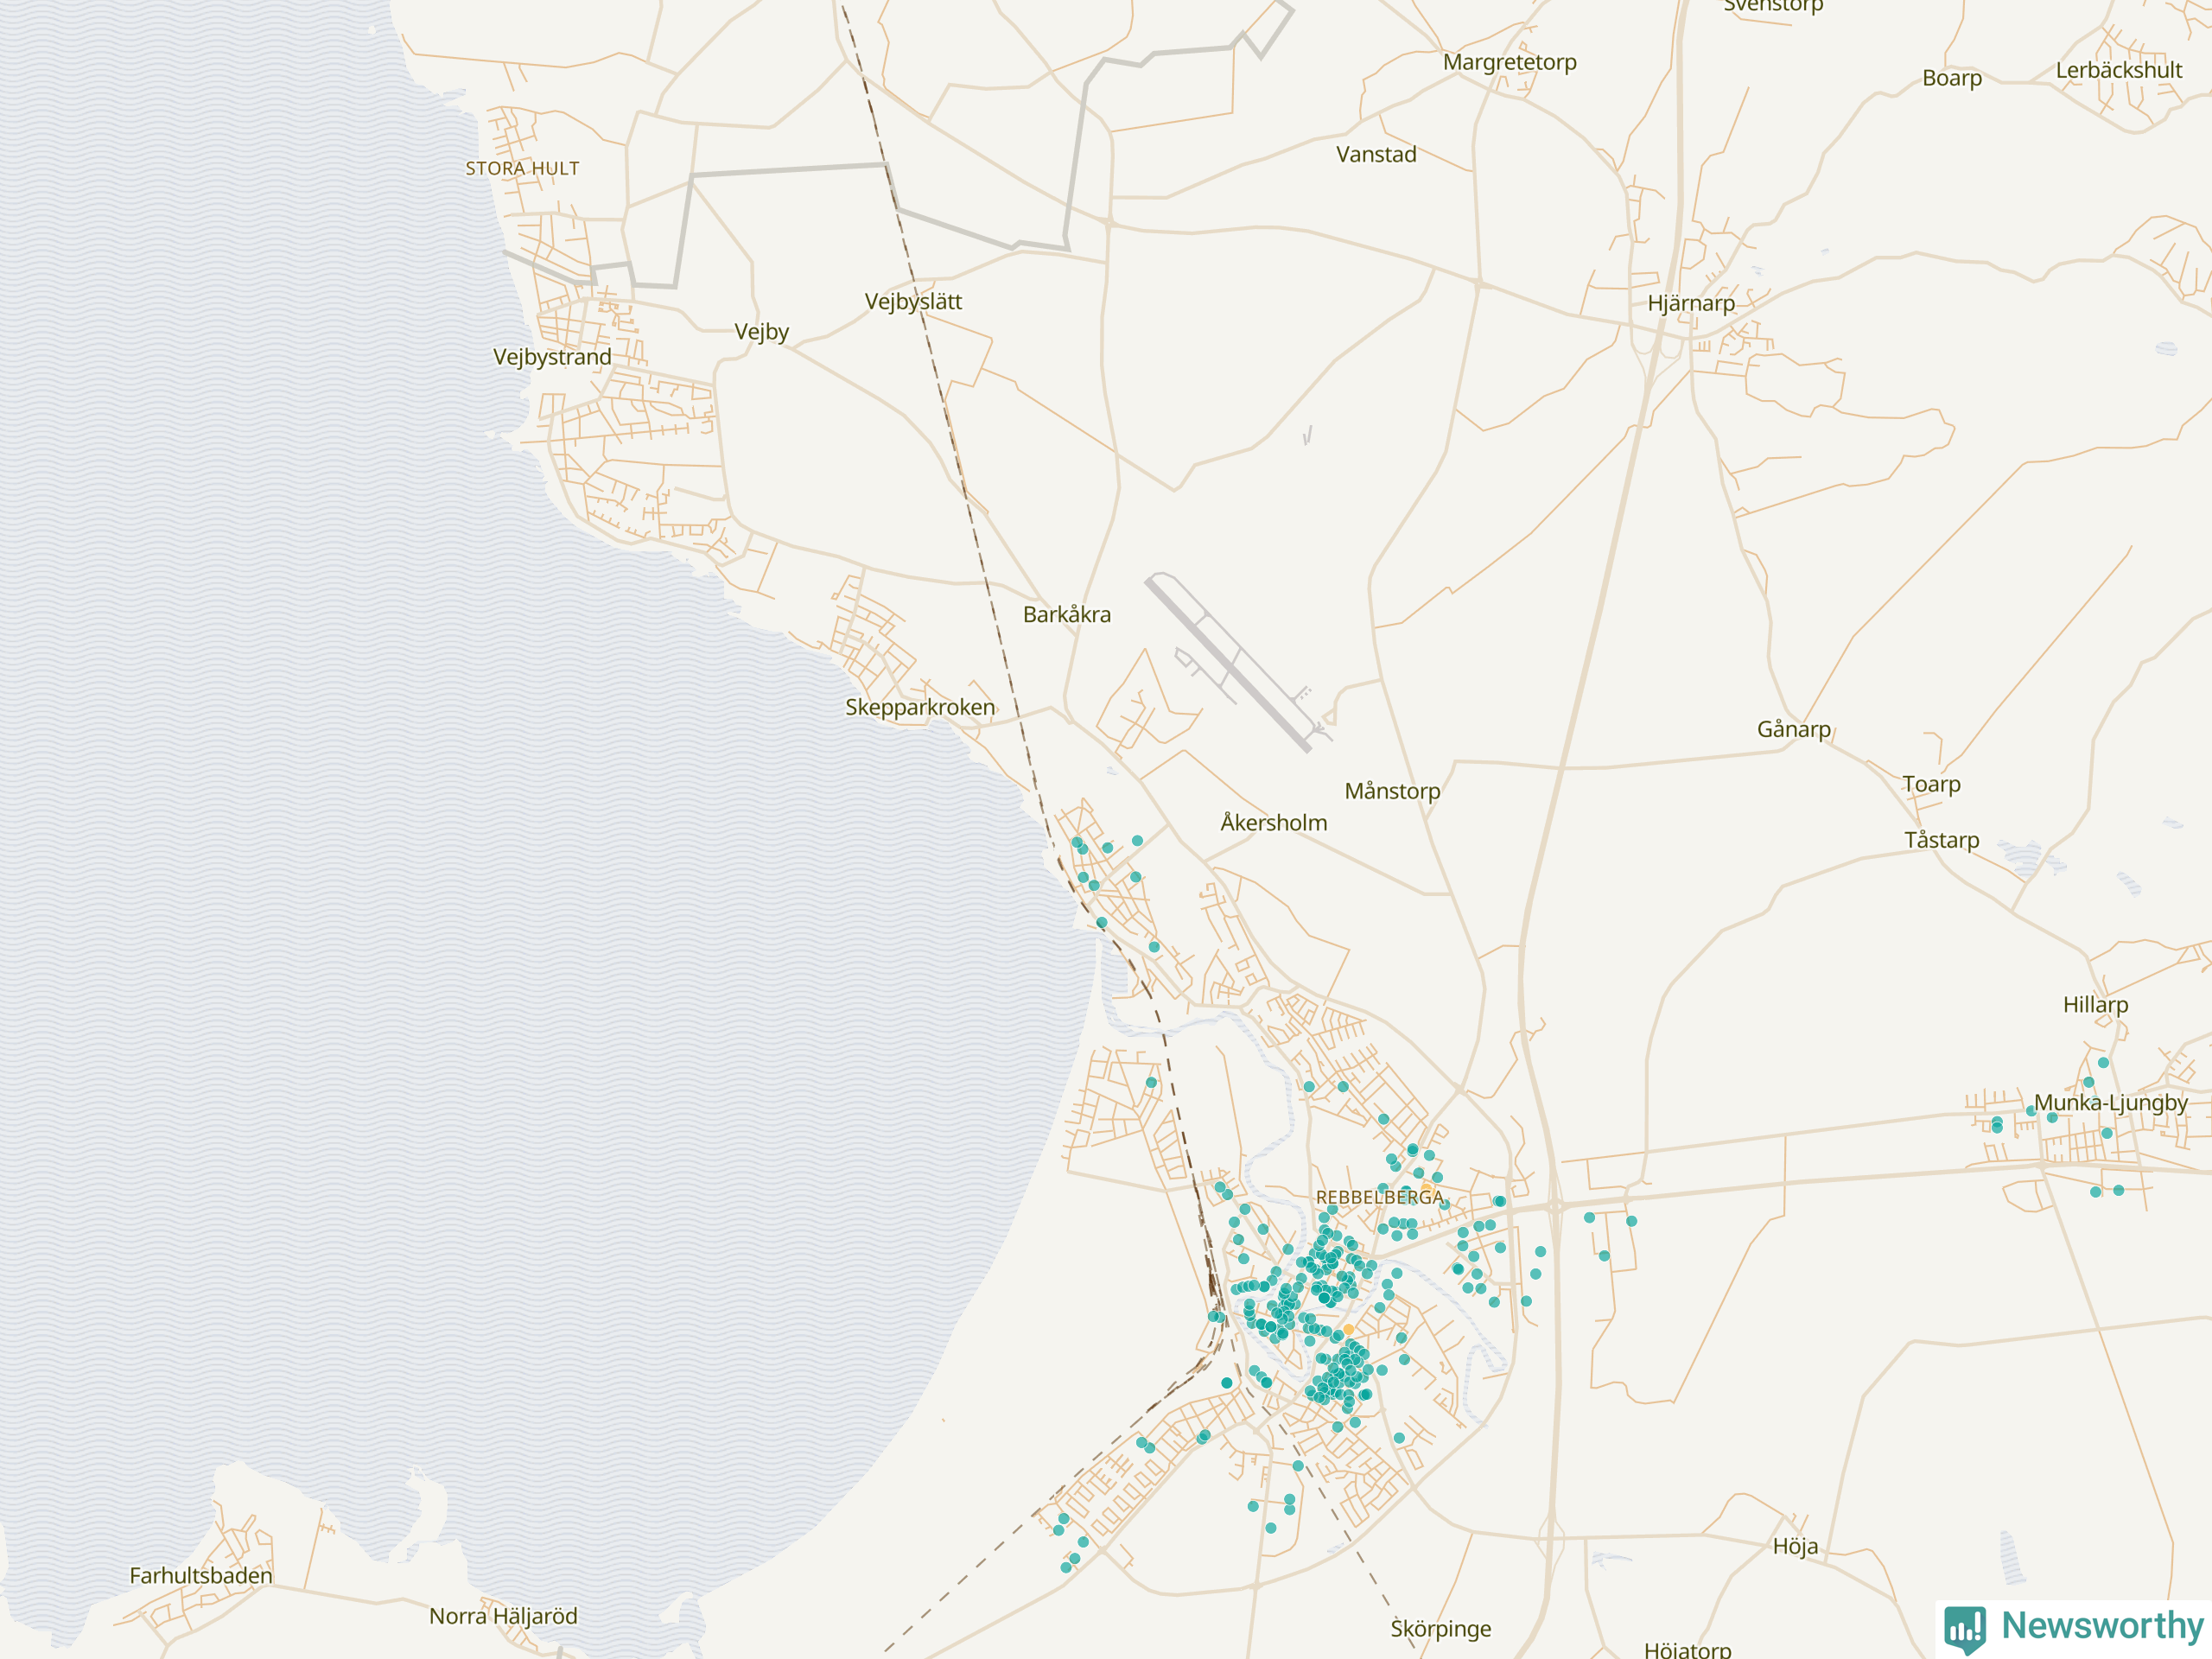Click the Månstorp place label
The width and height of the screenshot is (2212, 1659).
coord(1392,791)
